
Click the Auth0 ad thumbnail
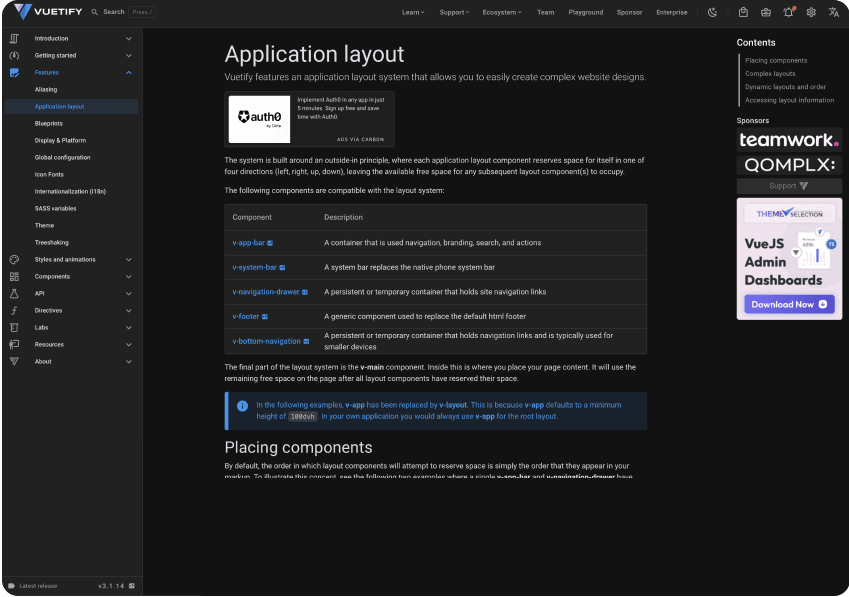259,119
